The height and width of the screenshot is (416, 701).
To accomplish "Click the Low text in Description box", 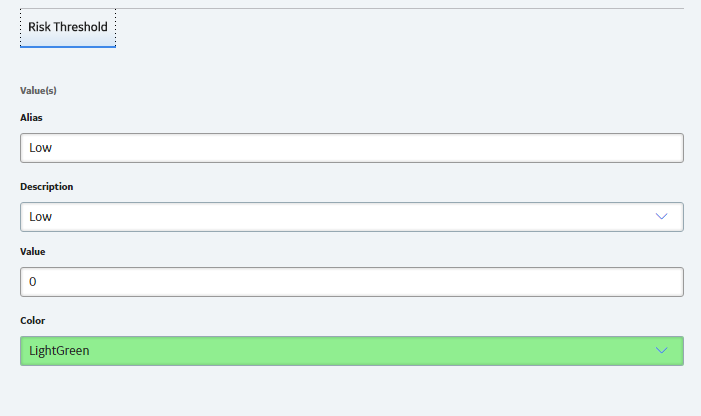I will 40,217.
